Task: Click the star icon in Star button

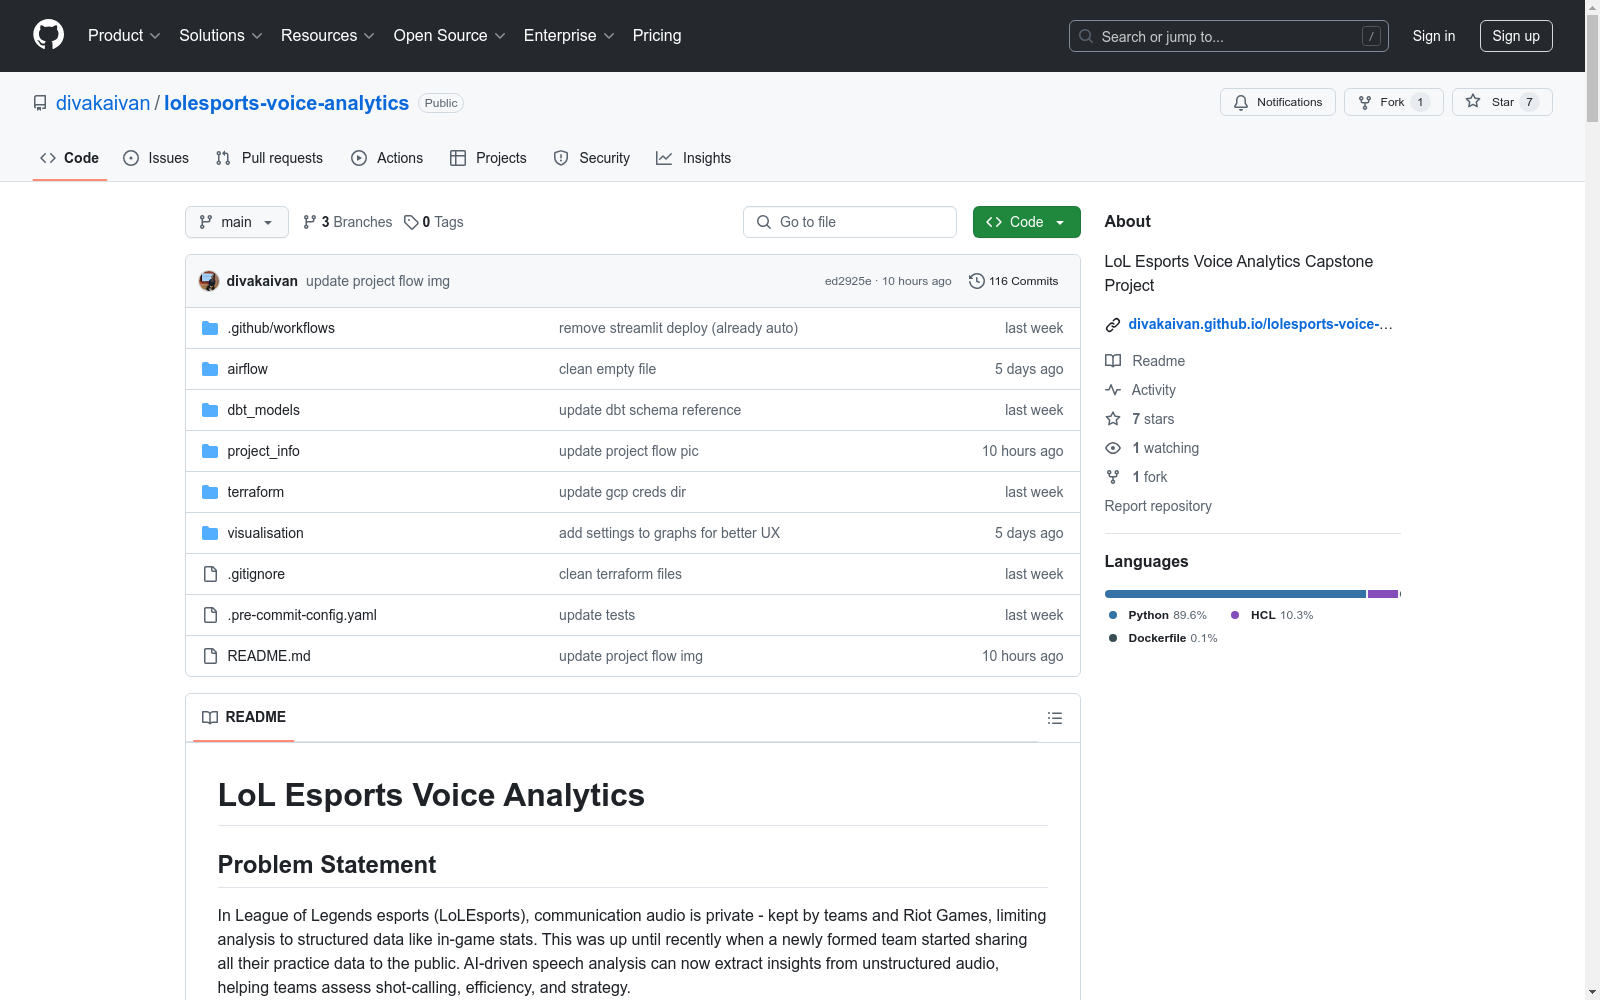Action: coord(1473,101)
